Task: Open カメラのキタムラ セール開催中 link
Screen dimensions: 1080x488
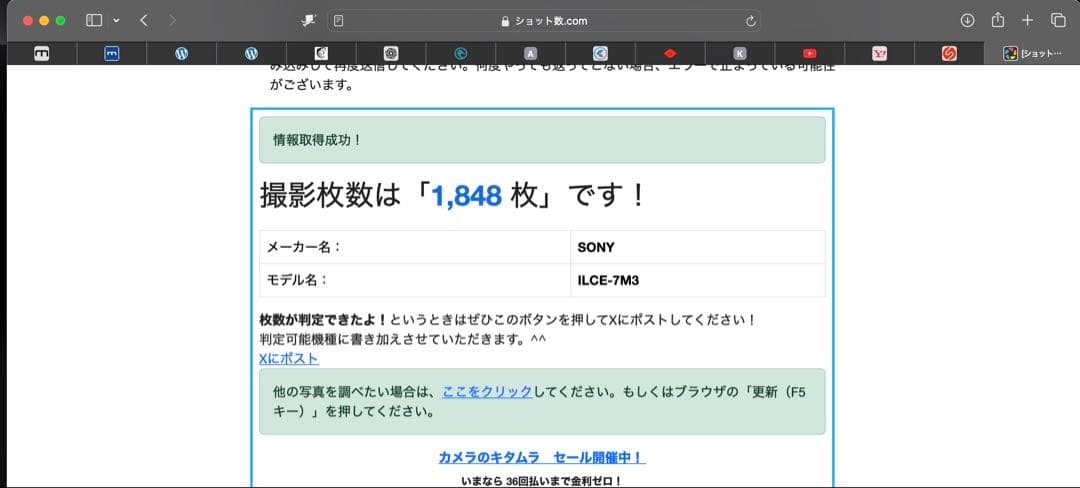Action: point(542,458)
